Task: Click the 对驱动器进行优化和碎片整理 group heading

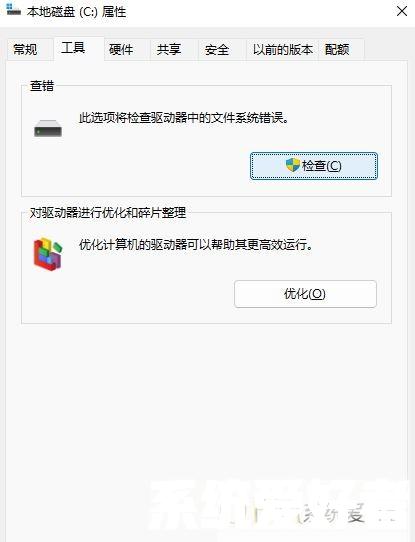Action: click(108, 212)
